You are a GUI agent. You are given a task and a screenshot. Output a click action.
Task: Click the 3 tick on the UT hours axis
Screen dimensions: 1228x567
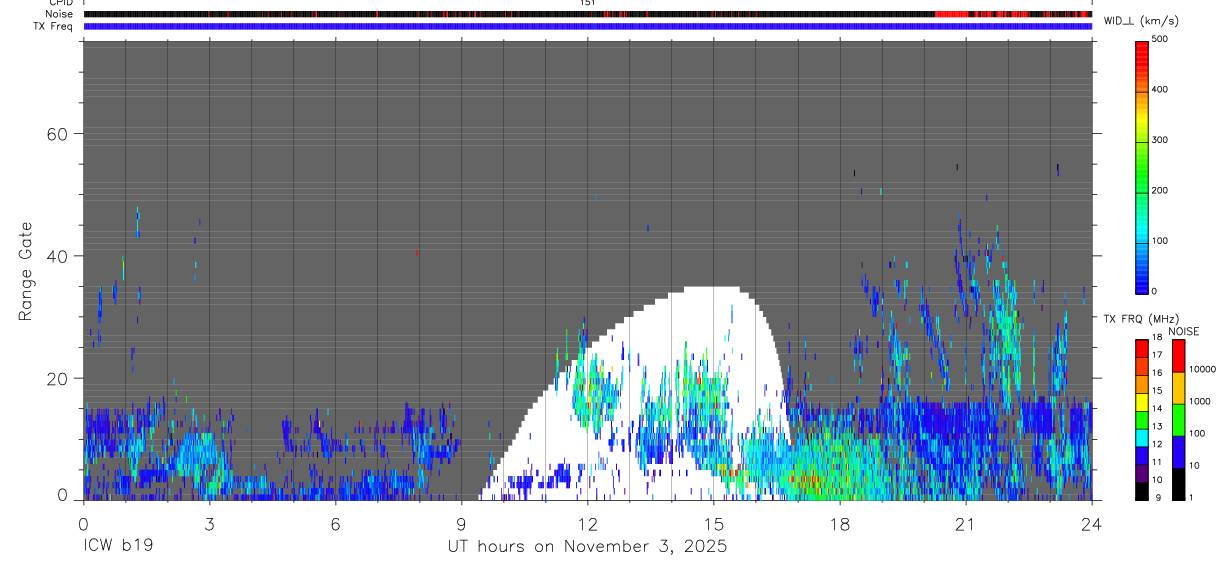[x=209, y=523]
